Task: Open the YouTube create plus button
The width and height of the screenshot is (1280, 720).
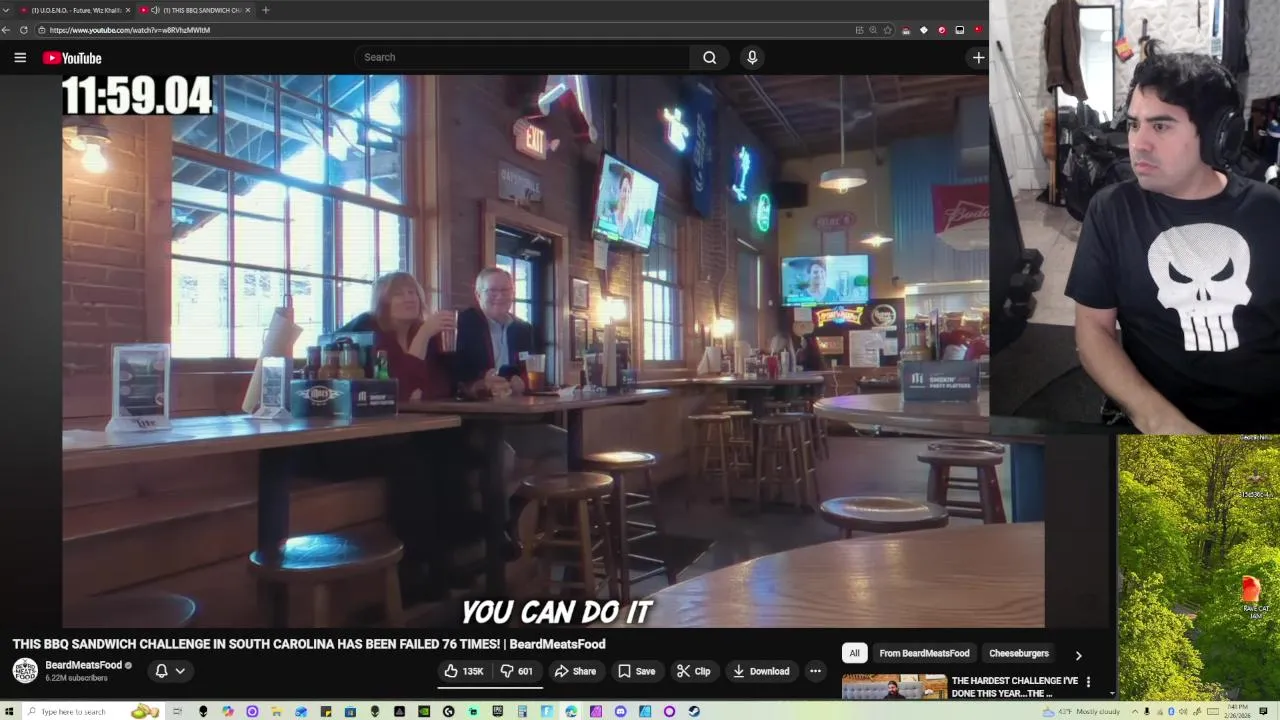Action: point(978,57)
